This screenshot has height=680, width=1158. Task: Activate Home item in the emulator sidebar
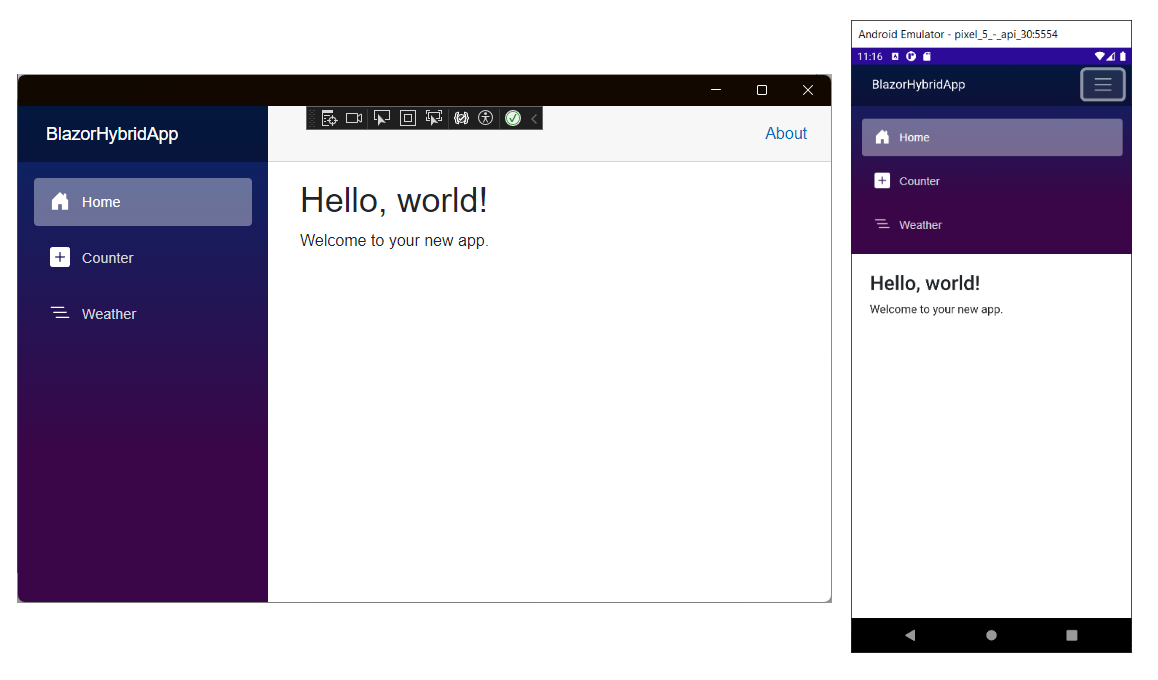point(990,137)
